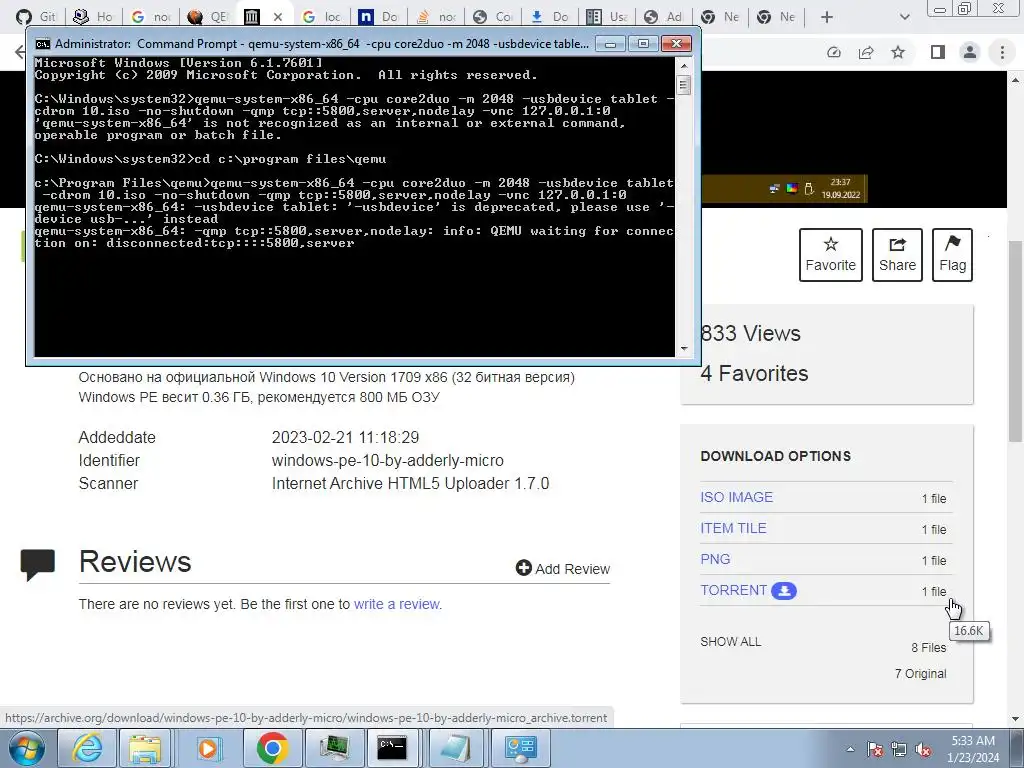
Task: Open Chrome three-dot menu
Action: [1002, 52]
